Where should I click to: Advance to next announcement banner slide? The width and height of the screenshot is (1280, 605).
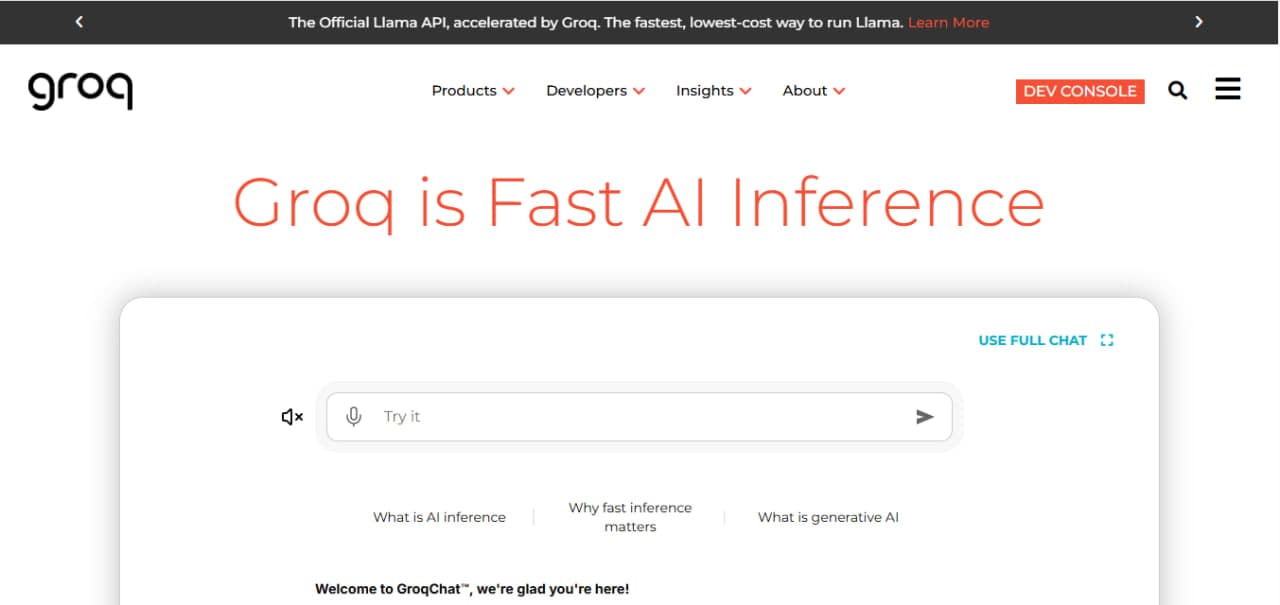[x=1199, y=22]
